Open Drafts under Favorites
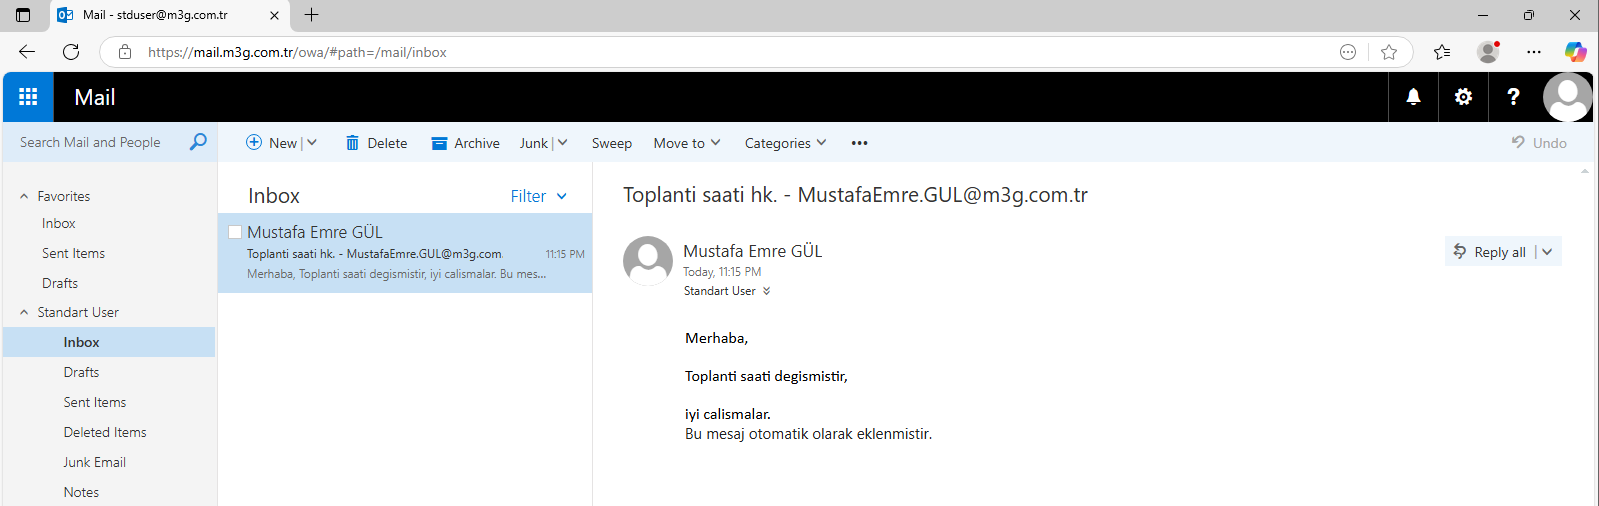Screen dimensions: 1599x506 pos(60,283)
